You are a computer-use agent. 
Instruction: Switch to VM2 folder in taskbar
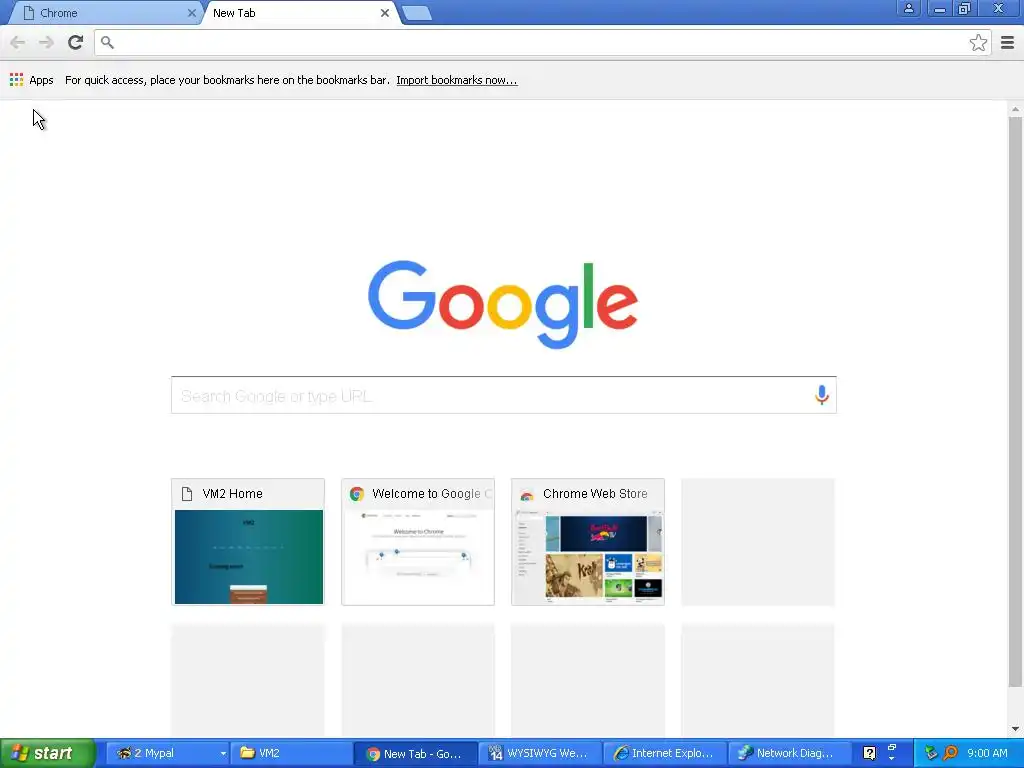[291, 753]
